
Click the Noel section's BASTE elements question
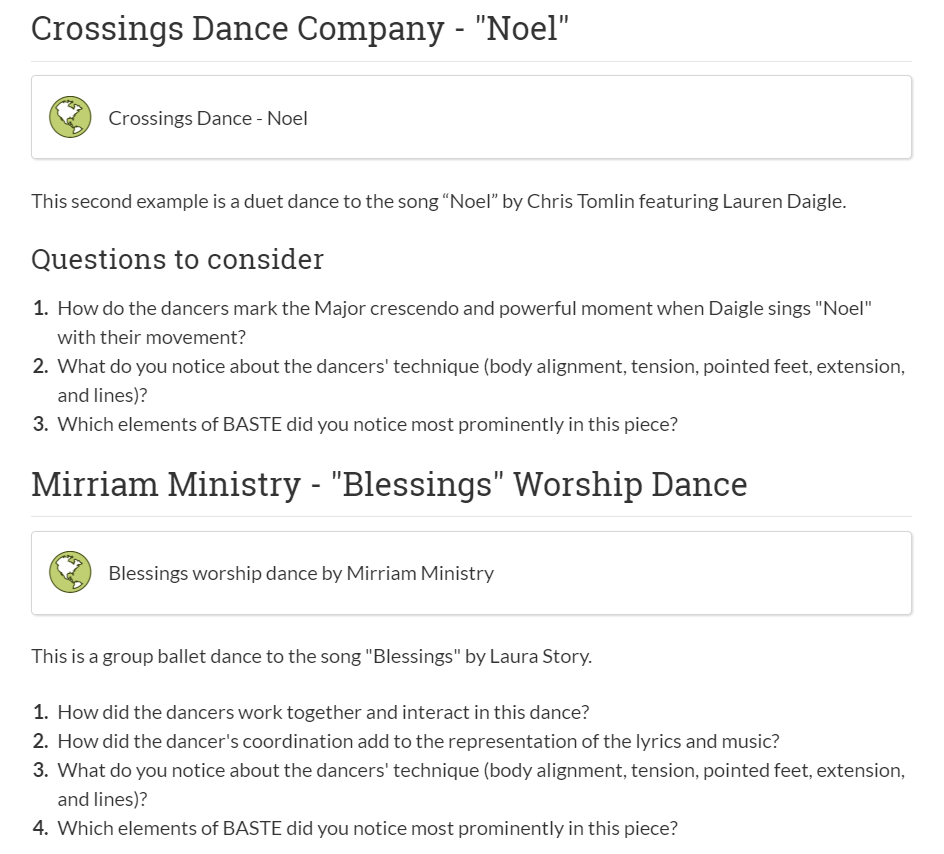367,424
